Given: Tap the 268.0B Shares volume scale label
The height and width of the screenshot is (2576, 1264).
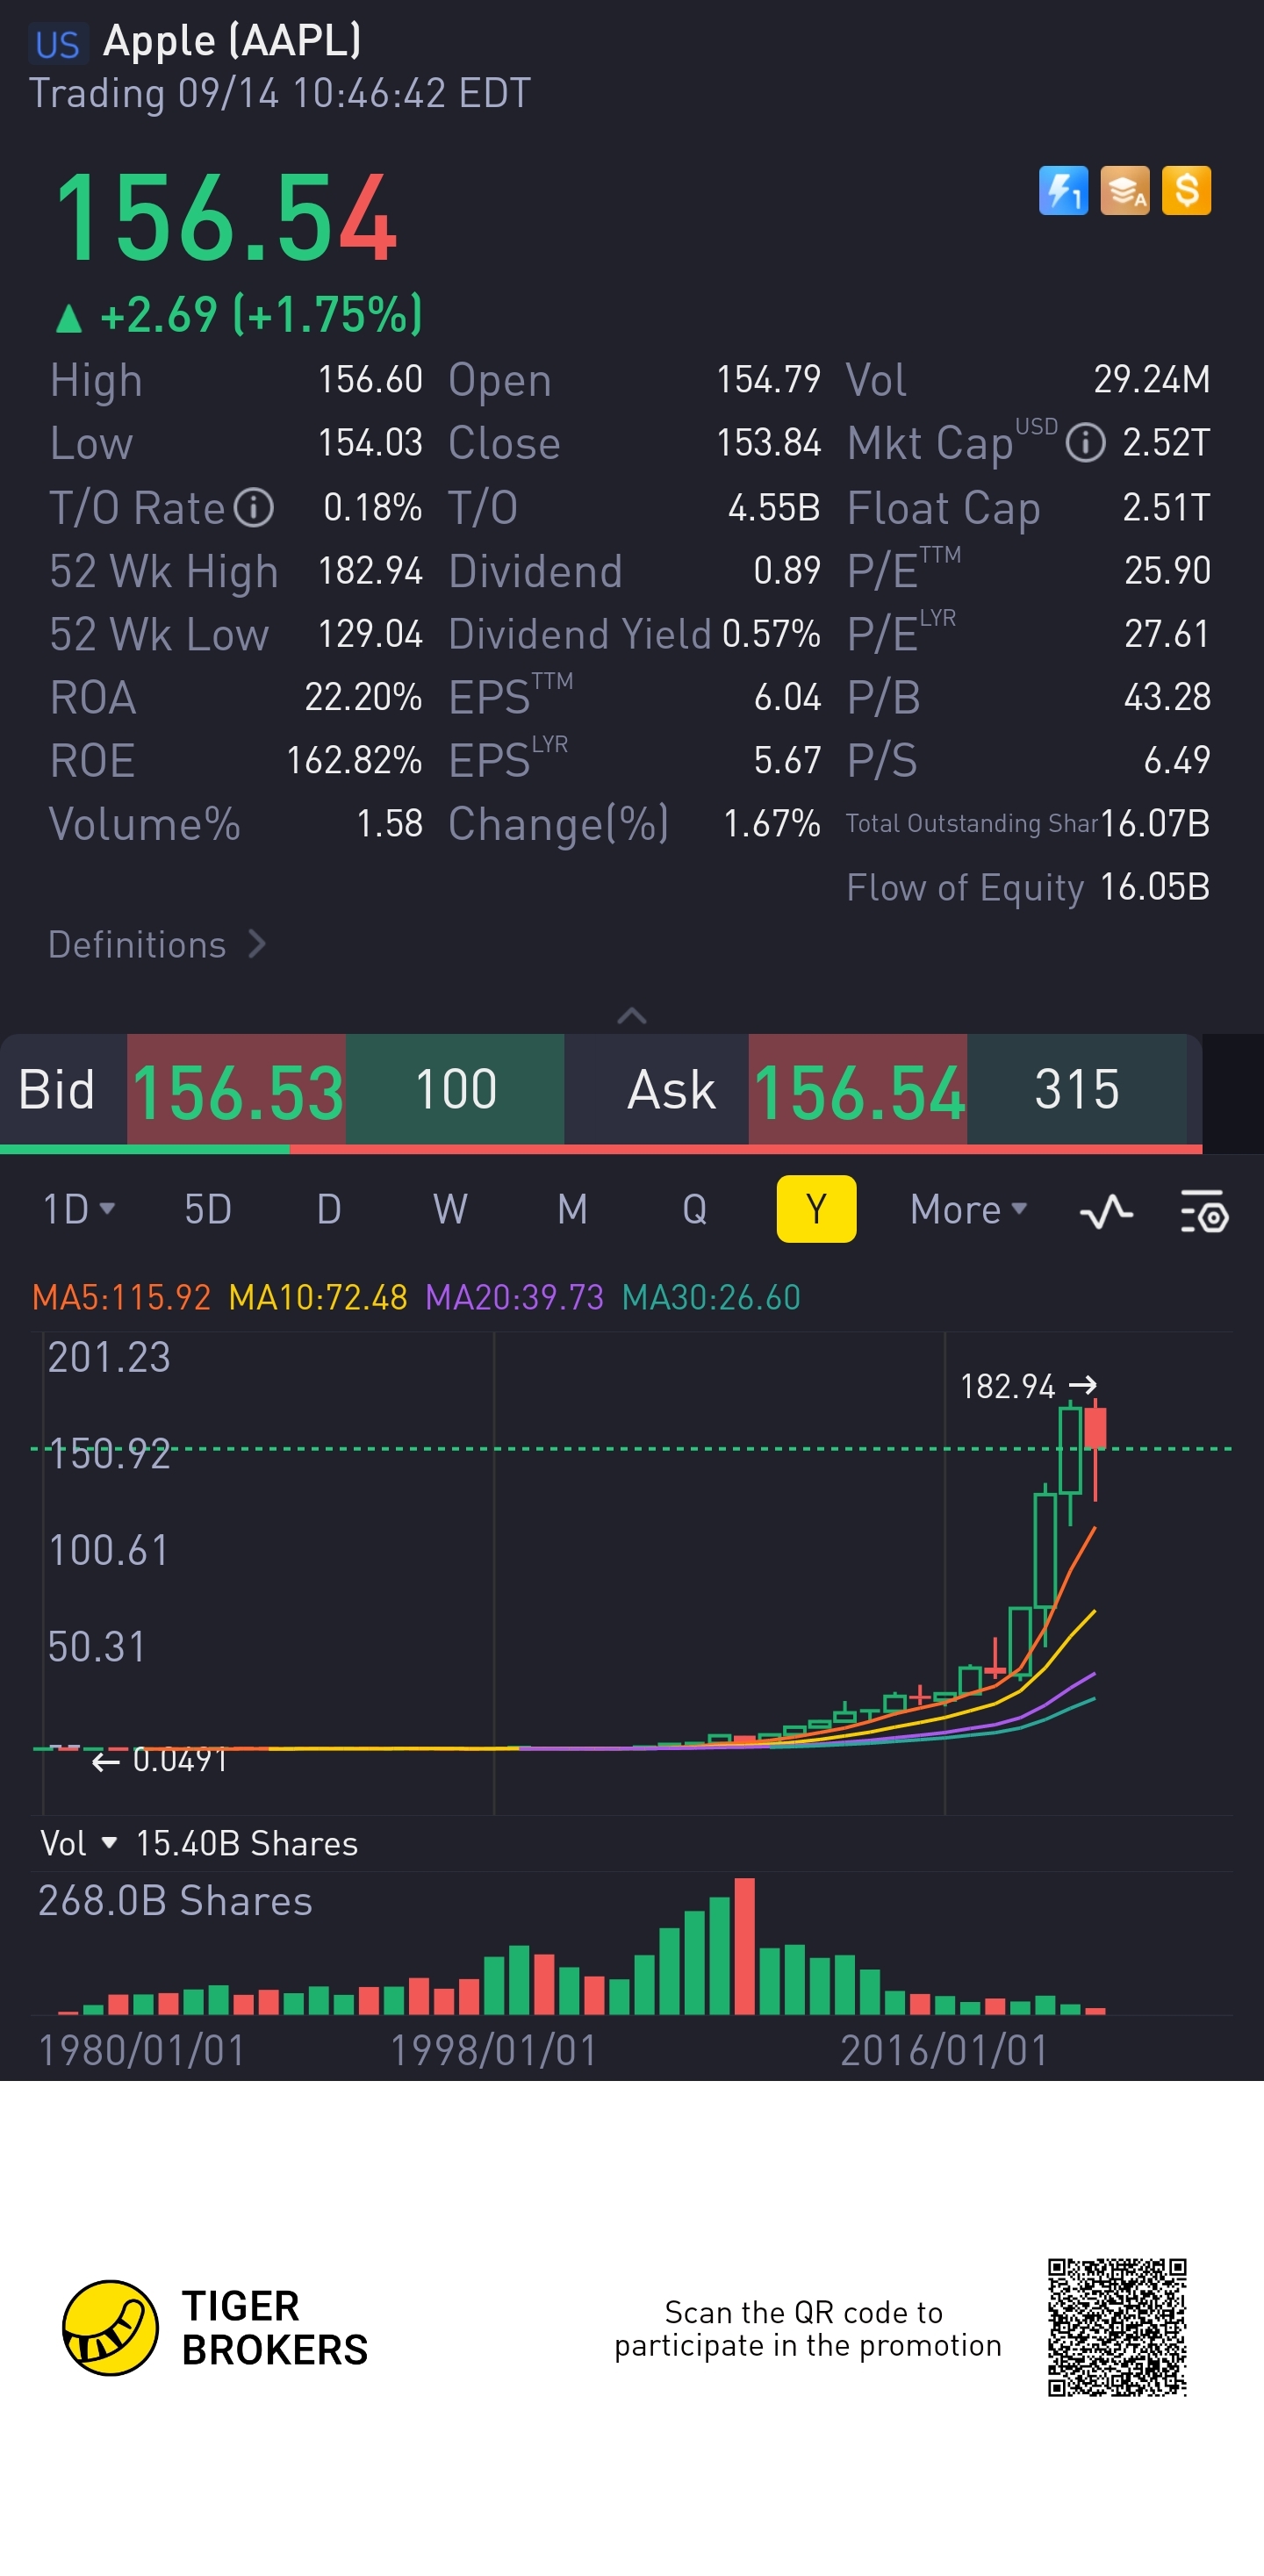Looking at the screenshot, I should click(x=175, y=1901).
